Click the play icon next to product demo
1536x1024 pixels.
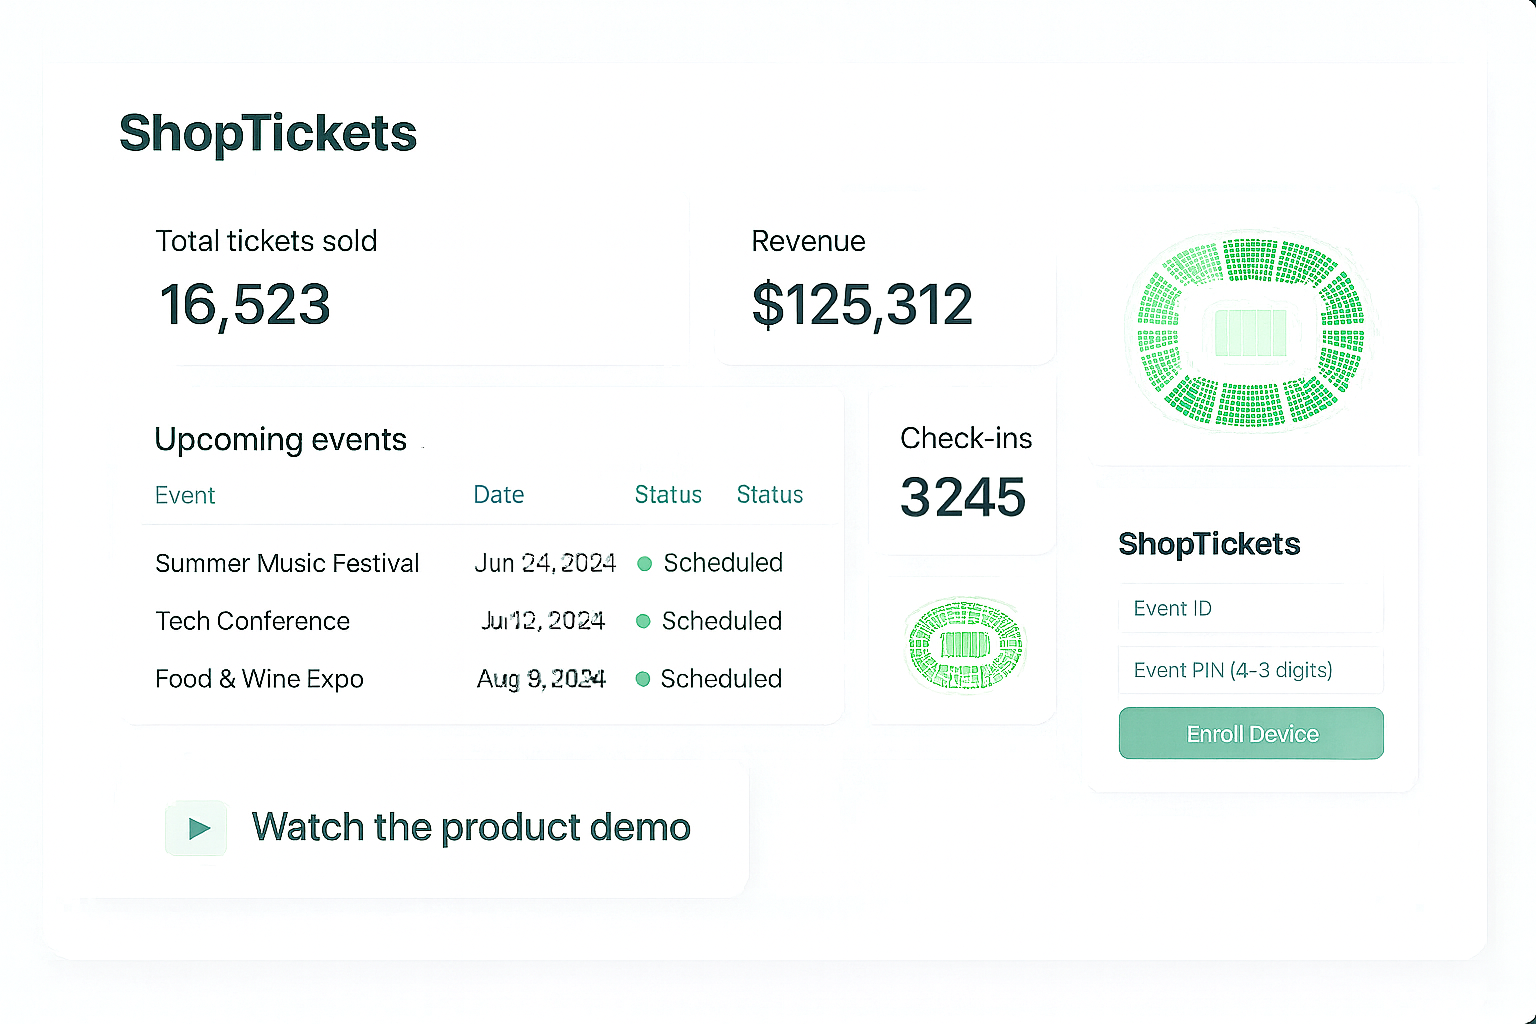[x=196, y=828]
